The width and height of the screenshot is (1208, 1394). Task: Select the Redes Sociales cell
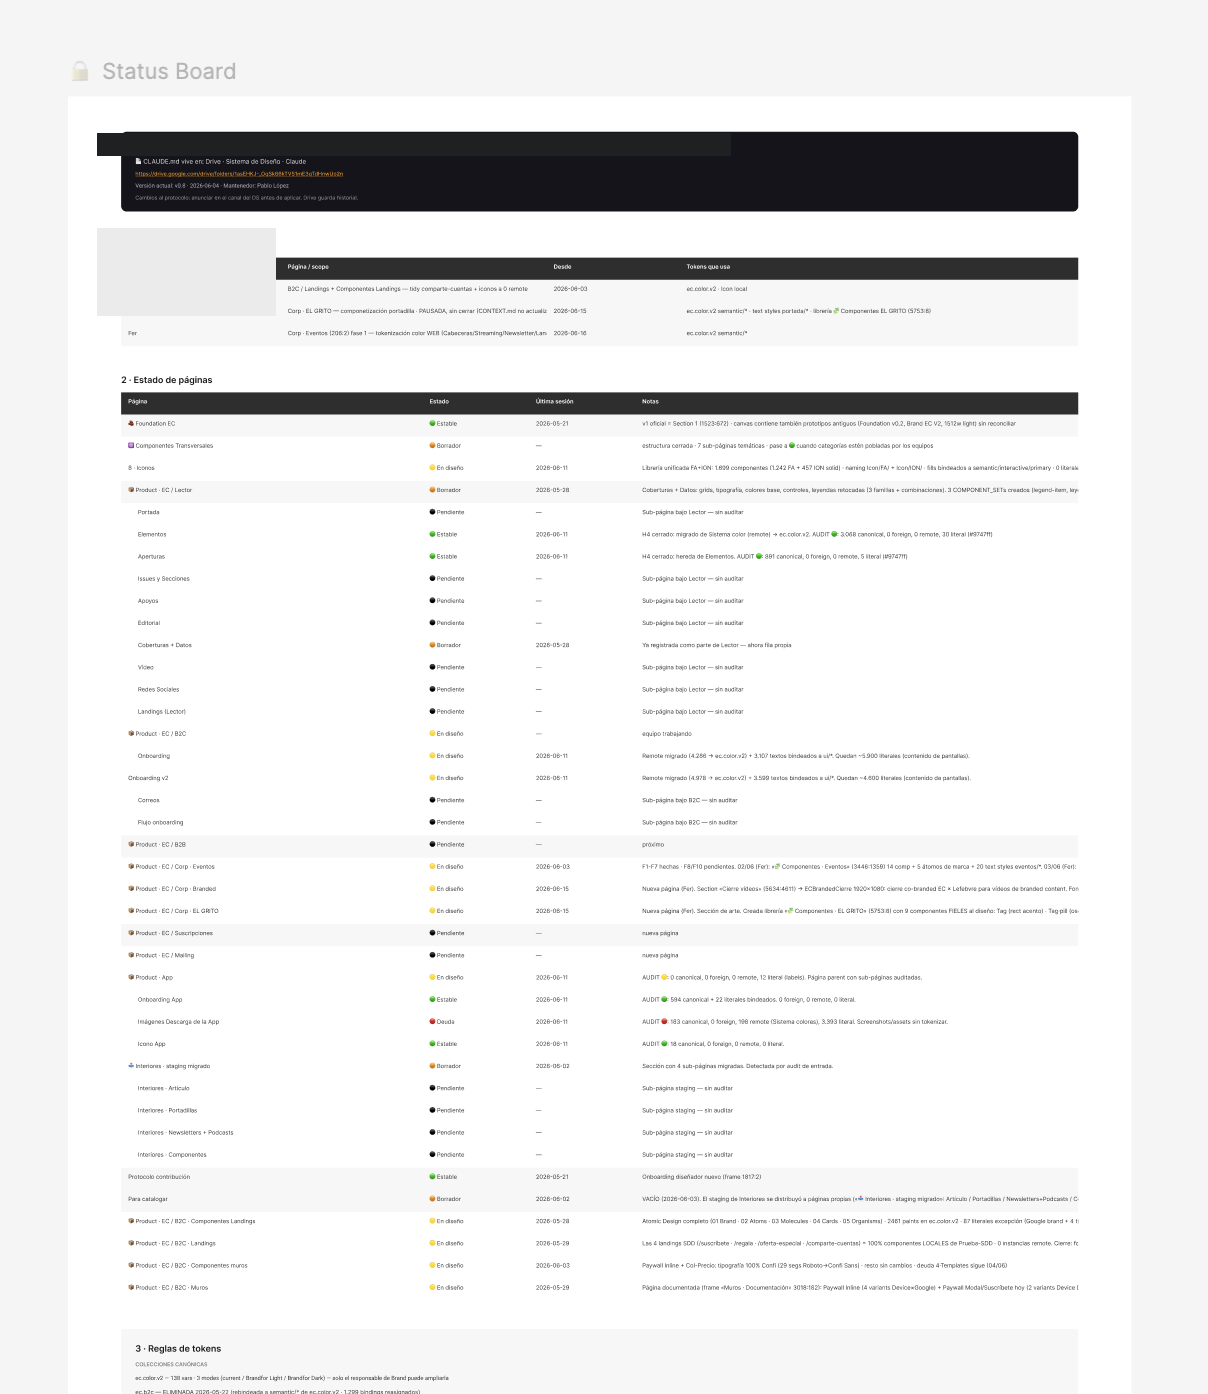pyautogui.click(x=158, y=690)
